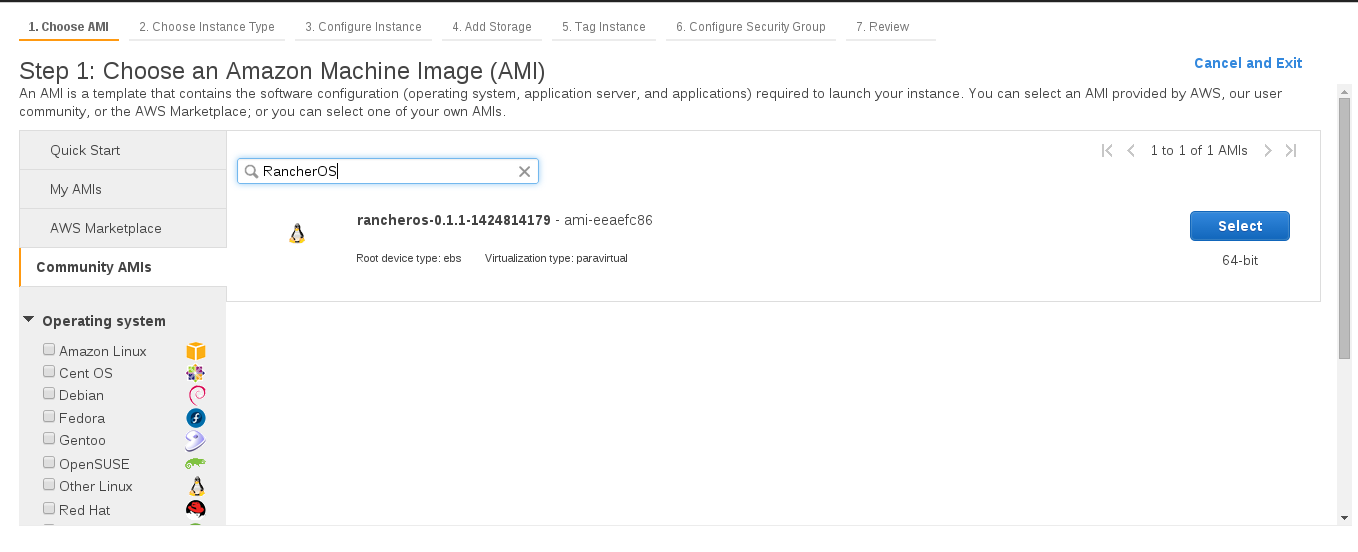Click the previous page arrow icon
The image size is (1358, 552).
pyautogui.click(x=1131, y=151)
